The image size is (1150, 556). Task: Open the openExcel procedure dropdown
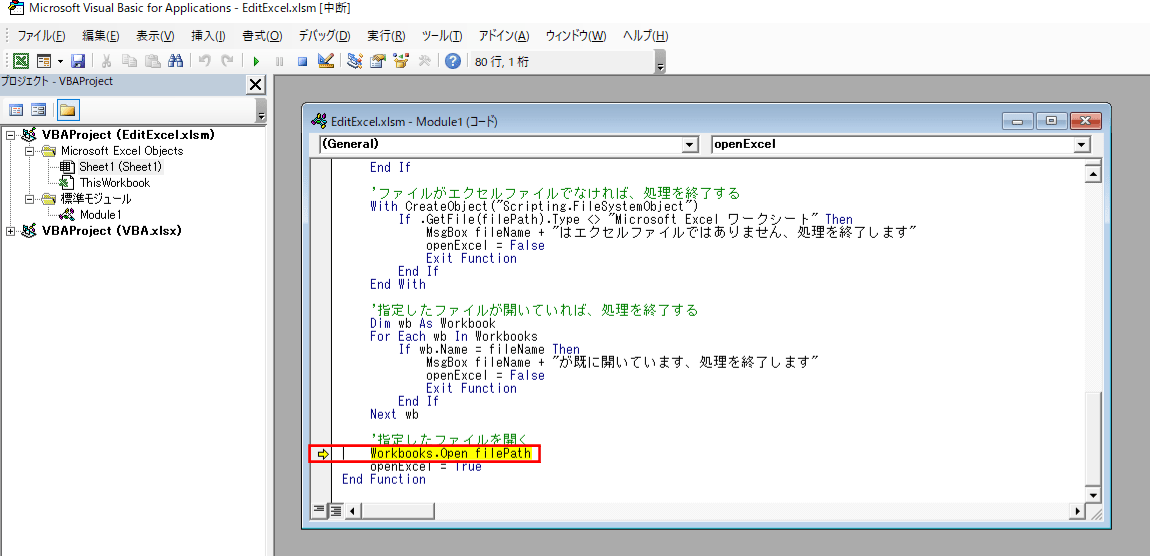point(1081,145)
